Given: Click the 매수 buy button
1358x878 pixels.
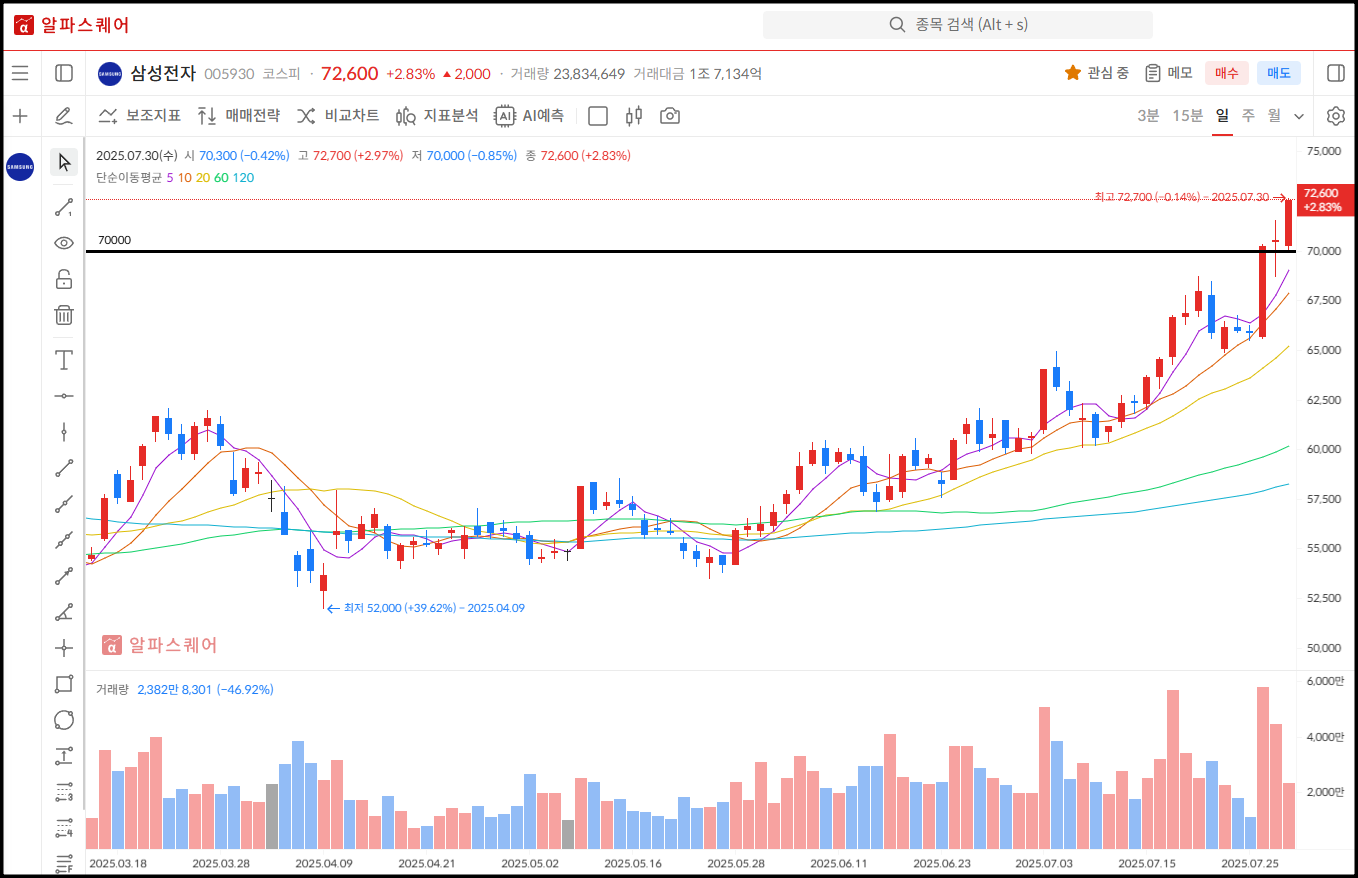Looking at the screenshot, I should [1227, 73].
